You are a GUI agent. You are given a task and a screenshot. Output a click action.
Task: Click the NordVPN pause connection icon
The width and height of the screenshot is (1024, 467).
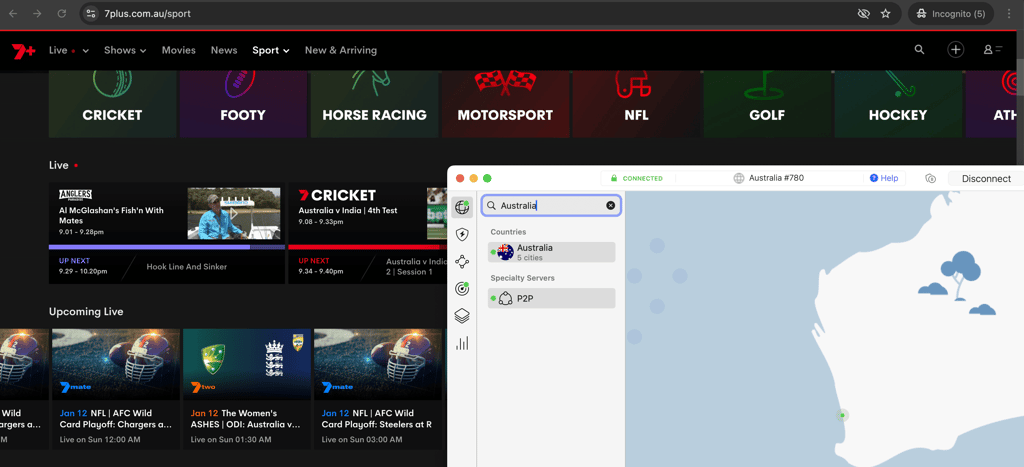click(x=931, y=178)
